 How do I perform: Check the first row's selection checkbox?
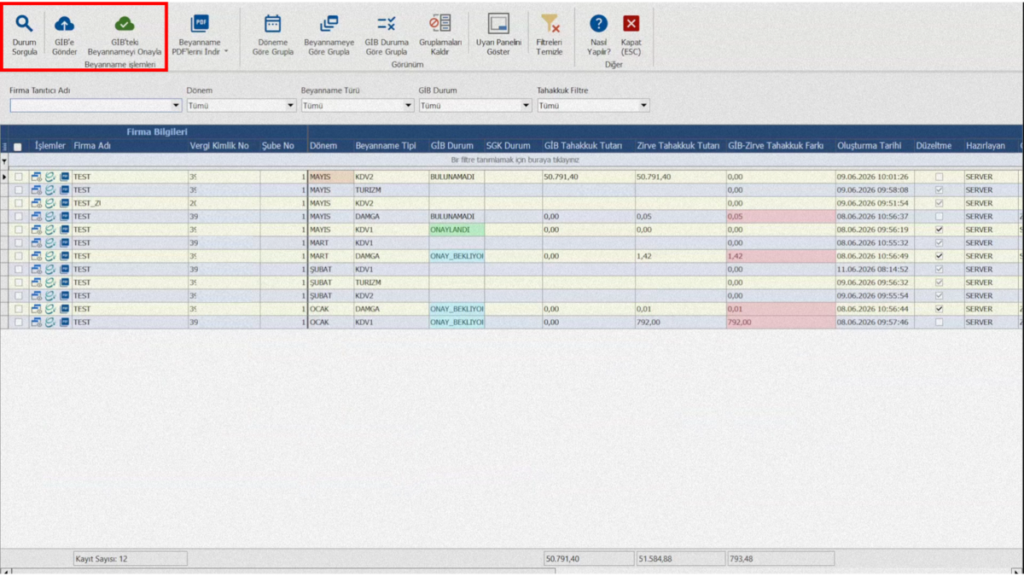tap(18, 177)
